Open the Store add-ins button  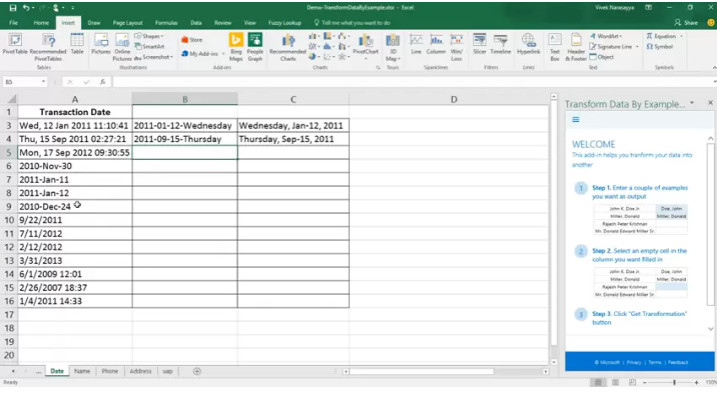point(192,40)
